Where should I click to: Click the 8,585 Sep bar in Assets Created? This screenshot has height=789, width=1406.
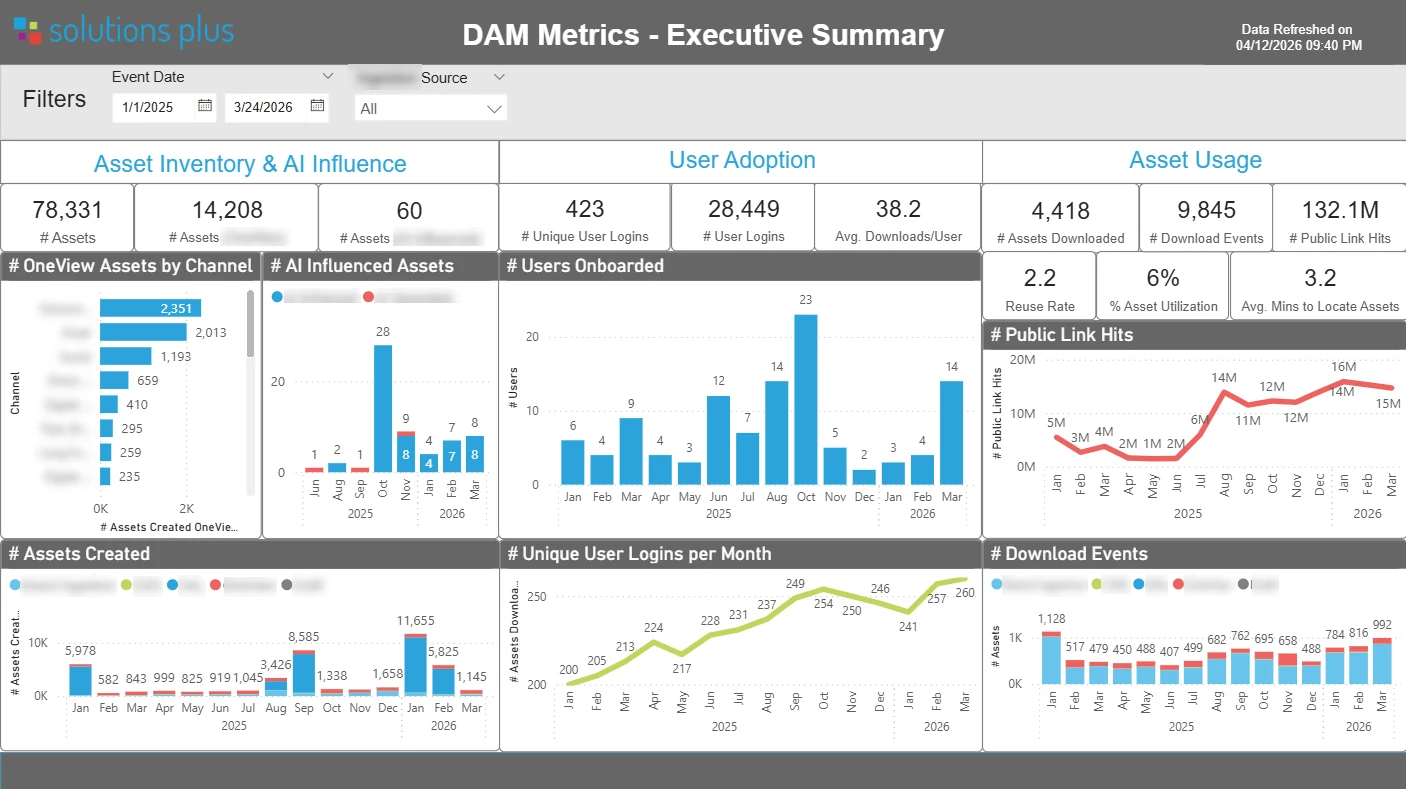coord(303,672)
